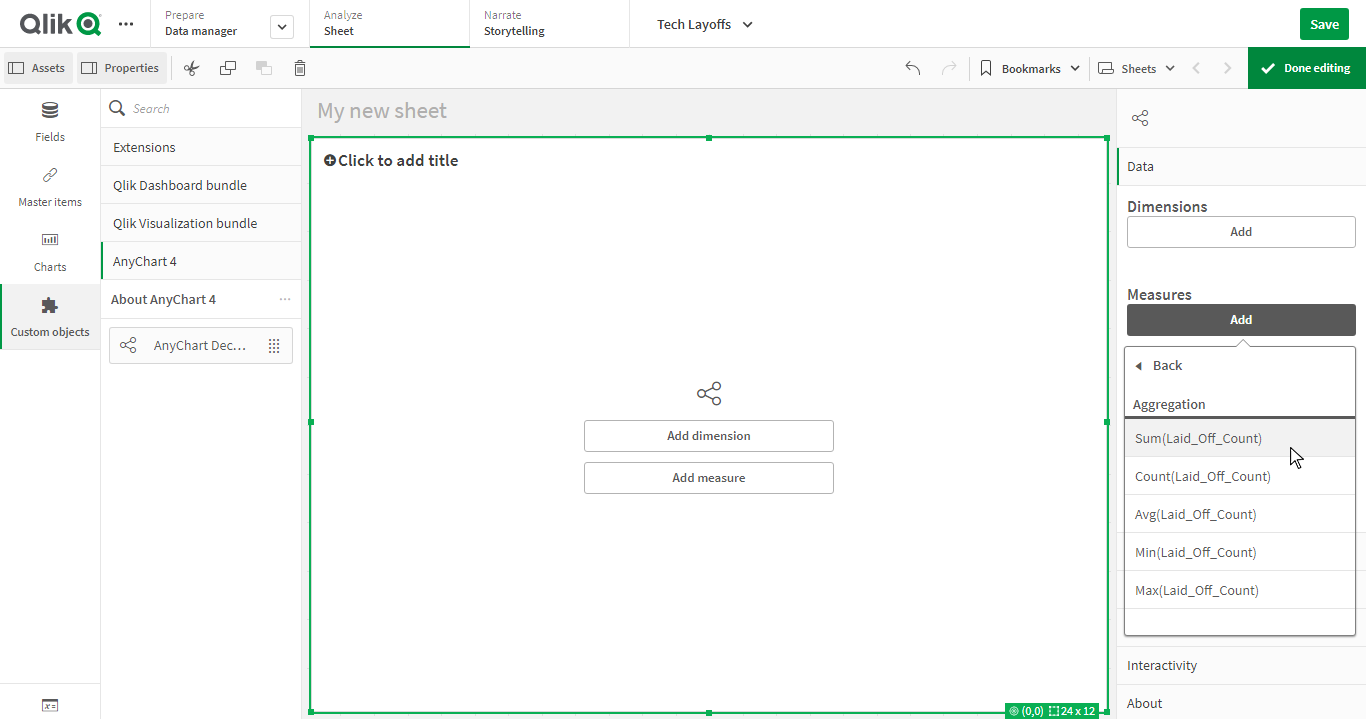Click the Save button

[1324, 23]
